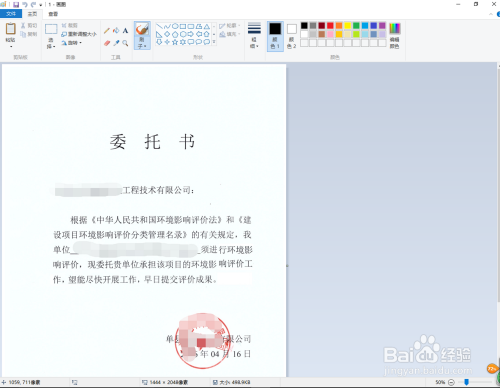Choose the Curve shape

[x=167, y=26]
